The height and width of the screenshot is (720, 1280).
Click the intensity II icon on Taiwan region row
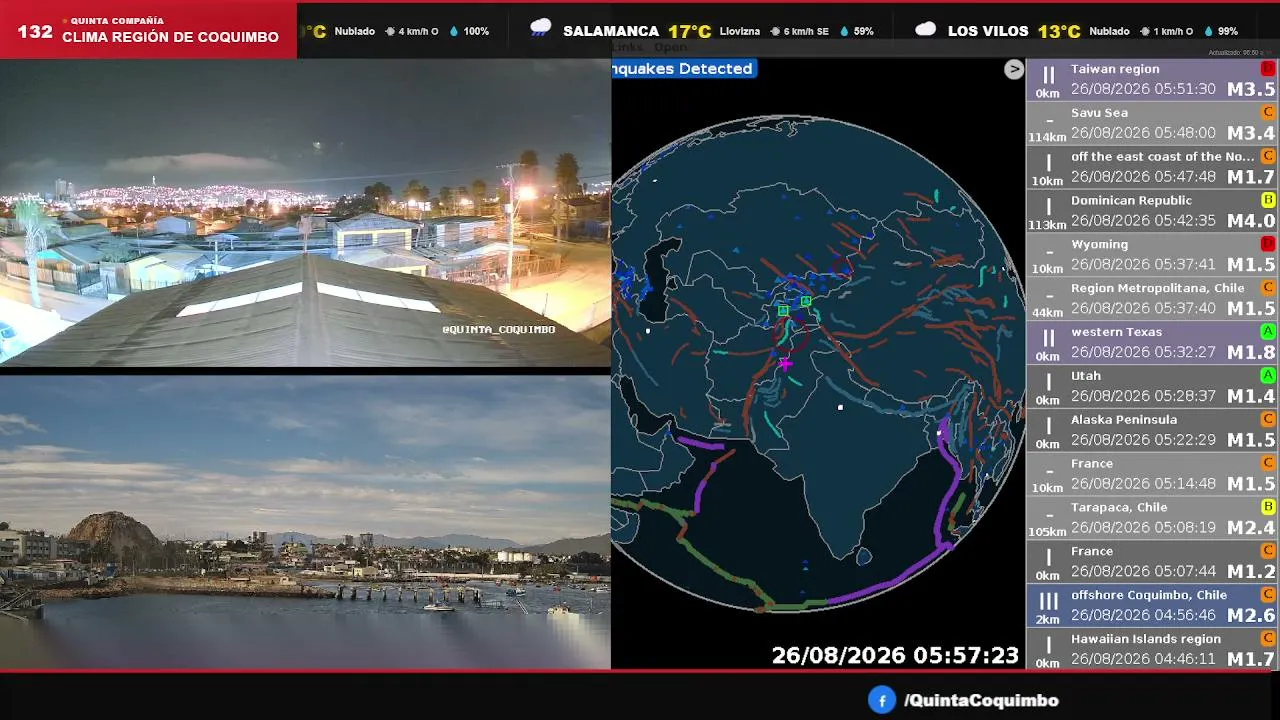point(1048,75)
